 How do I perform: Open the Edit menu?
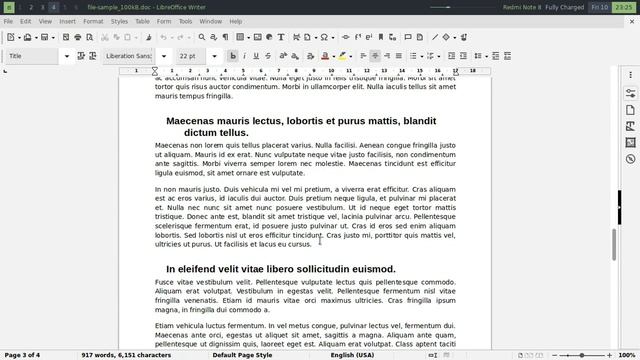[25, 21]
